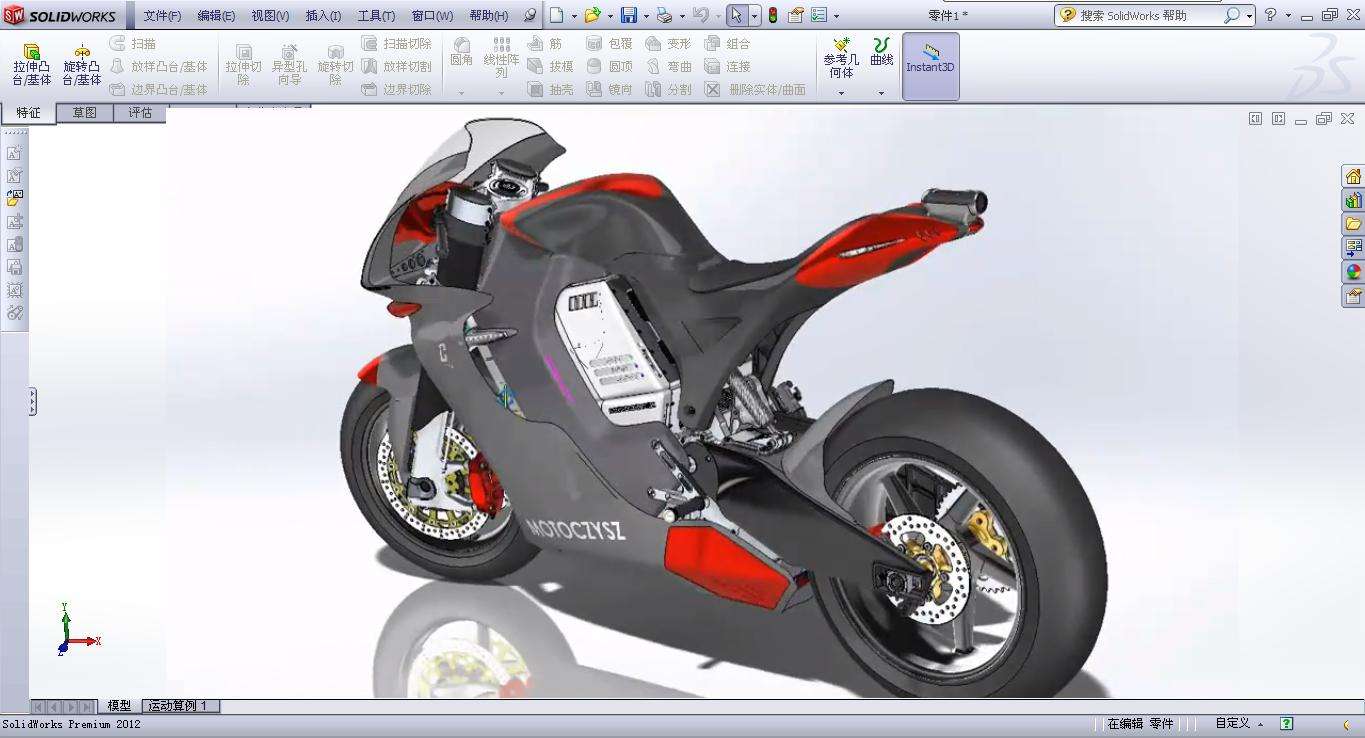Click the 拉伸切除 extruded cut tool

click(243, 64)
